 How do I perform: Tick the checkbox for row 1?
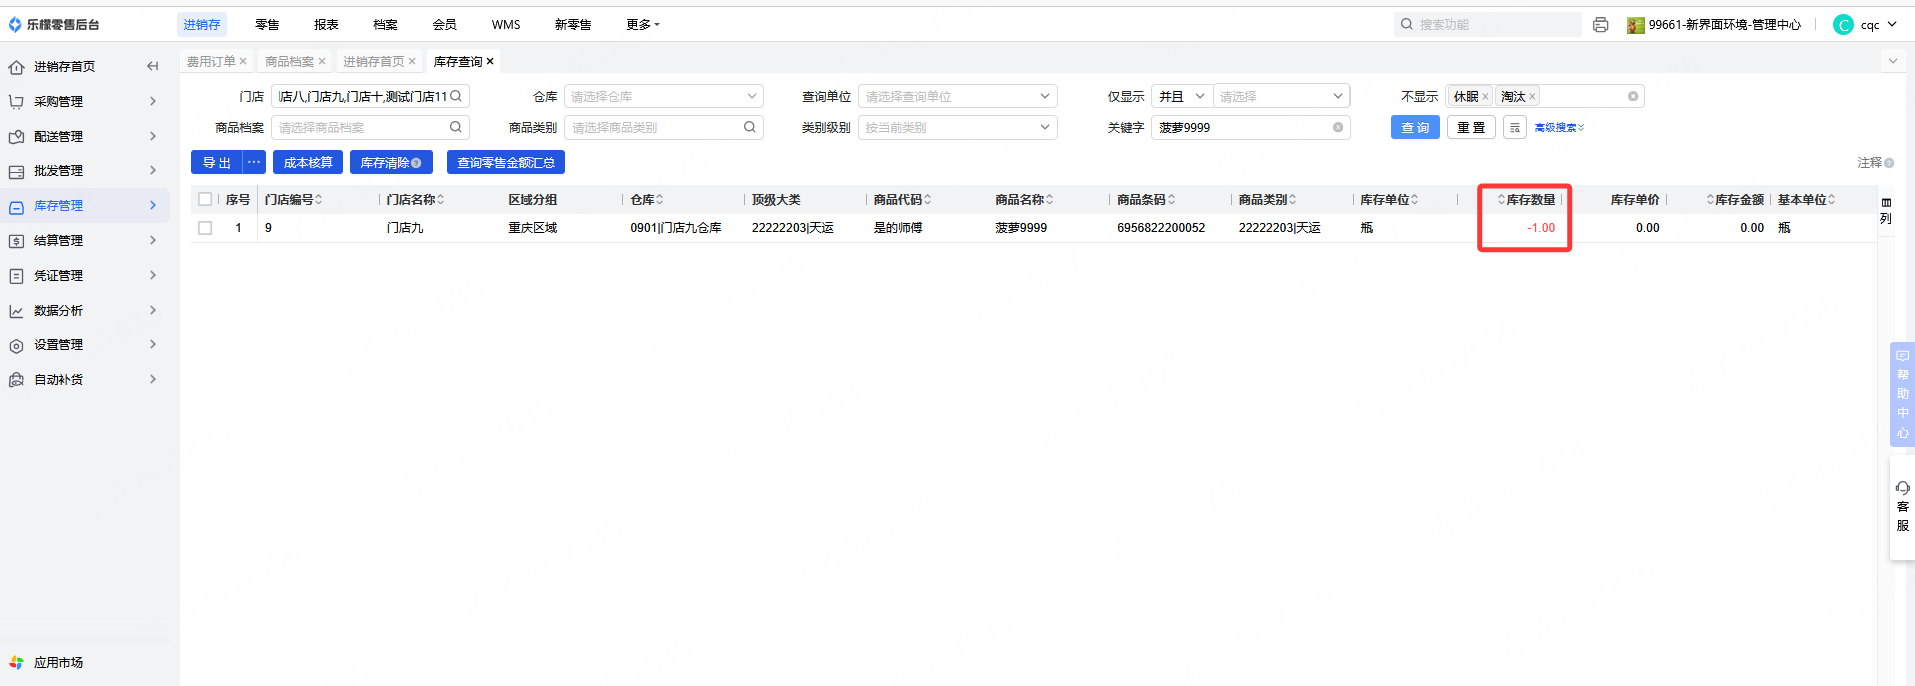tap(205, 228)
